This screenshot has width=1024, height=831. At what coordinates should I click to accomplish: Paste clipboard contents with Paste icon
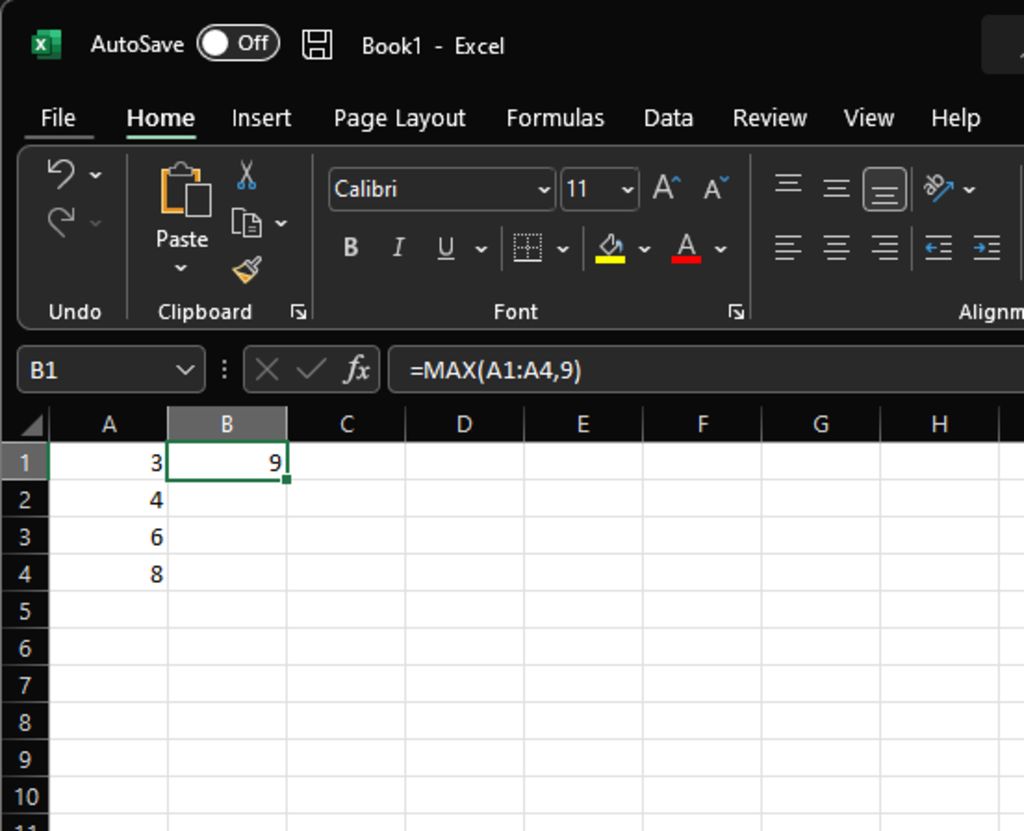[x=185, y=189]
